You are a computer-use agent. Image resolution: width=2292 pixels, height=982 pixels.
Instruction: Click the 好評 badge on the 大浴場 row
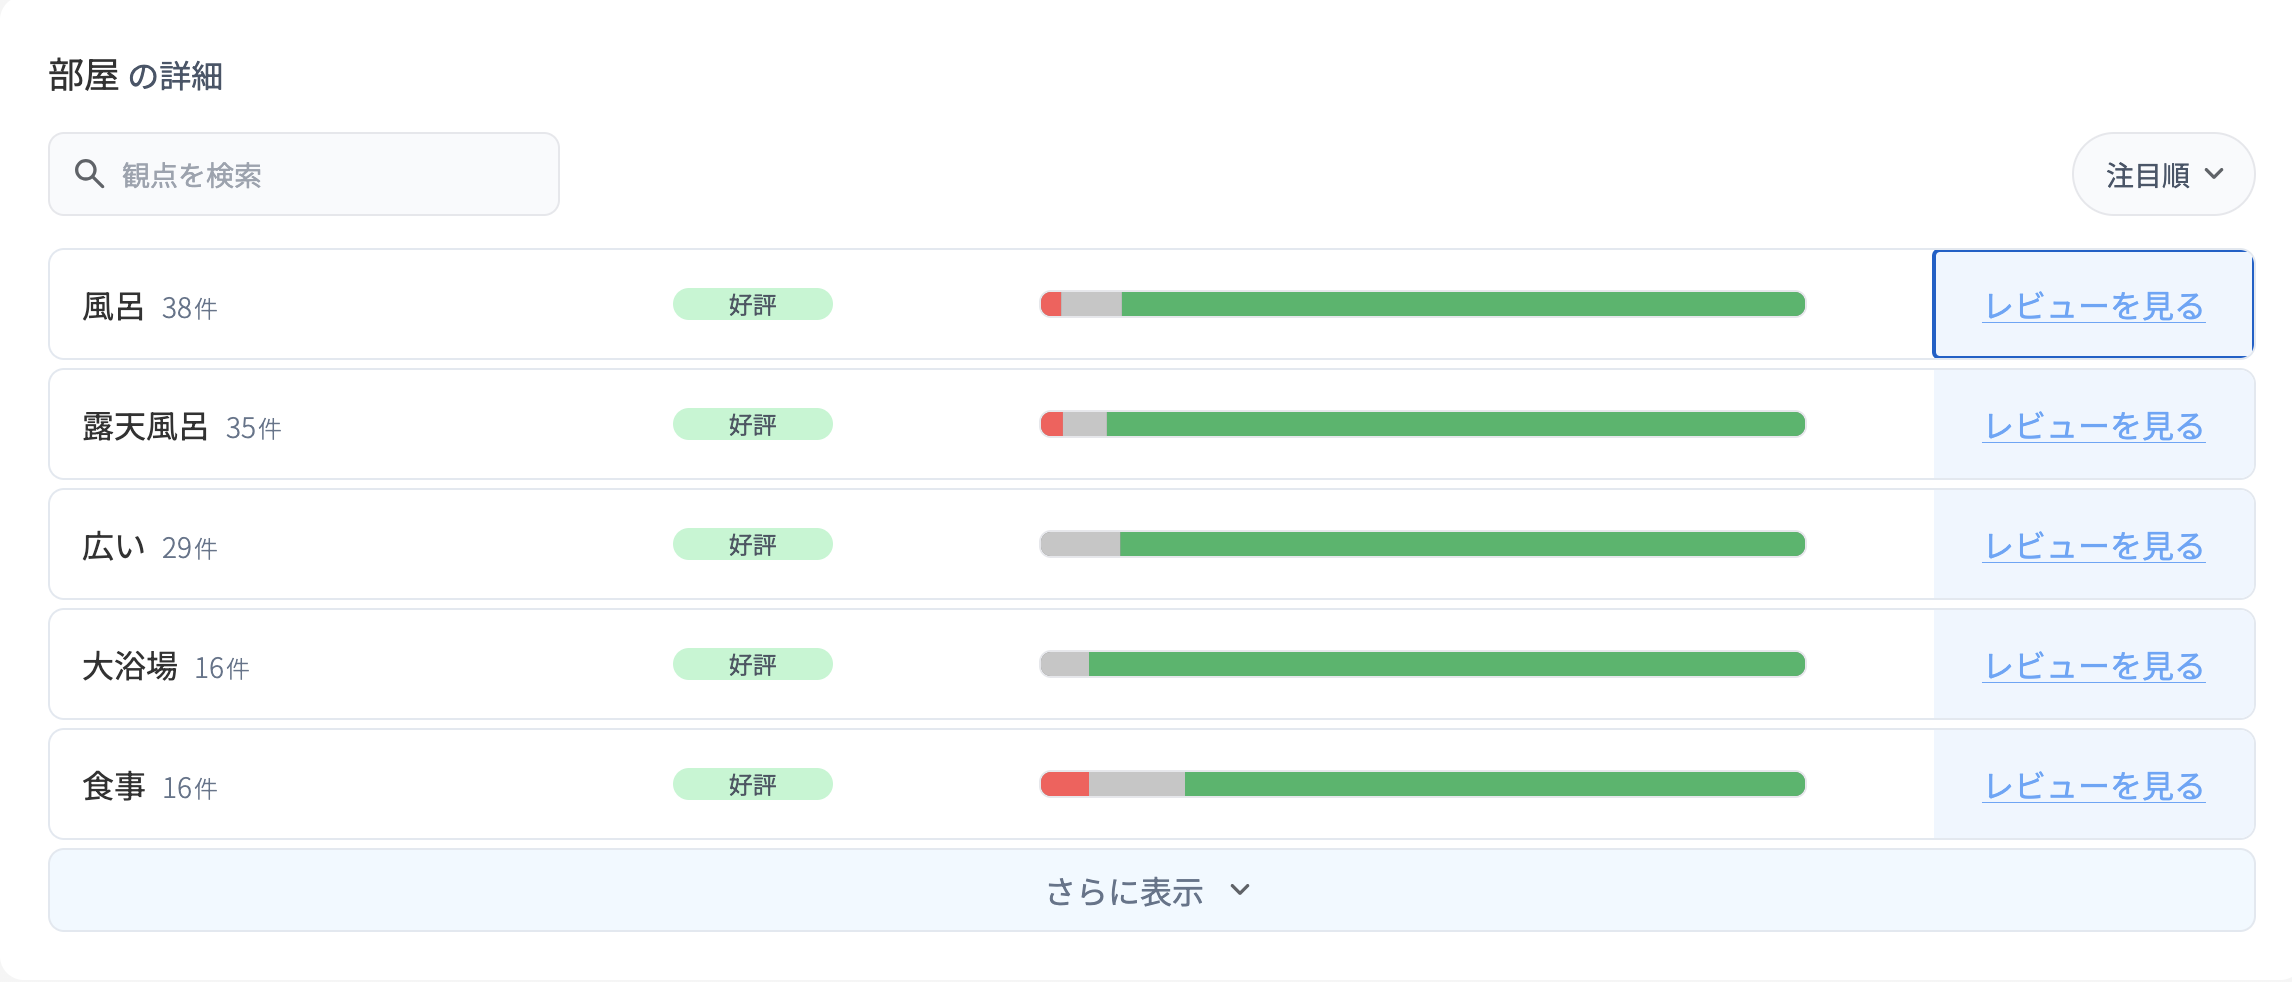point(752,664)
